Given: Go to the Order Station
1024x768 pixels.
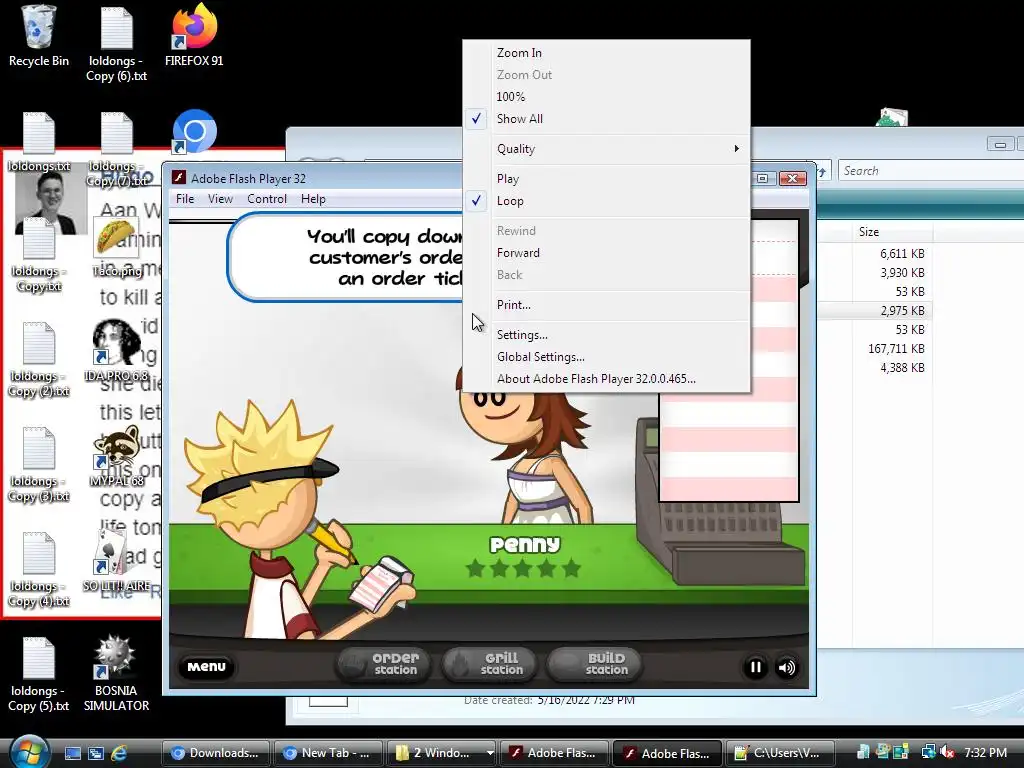Looking at the screenshot, I should point(383,664).
